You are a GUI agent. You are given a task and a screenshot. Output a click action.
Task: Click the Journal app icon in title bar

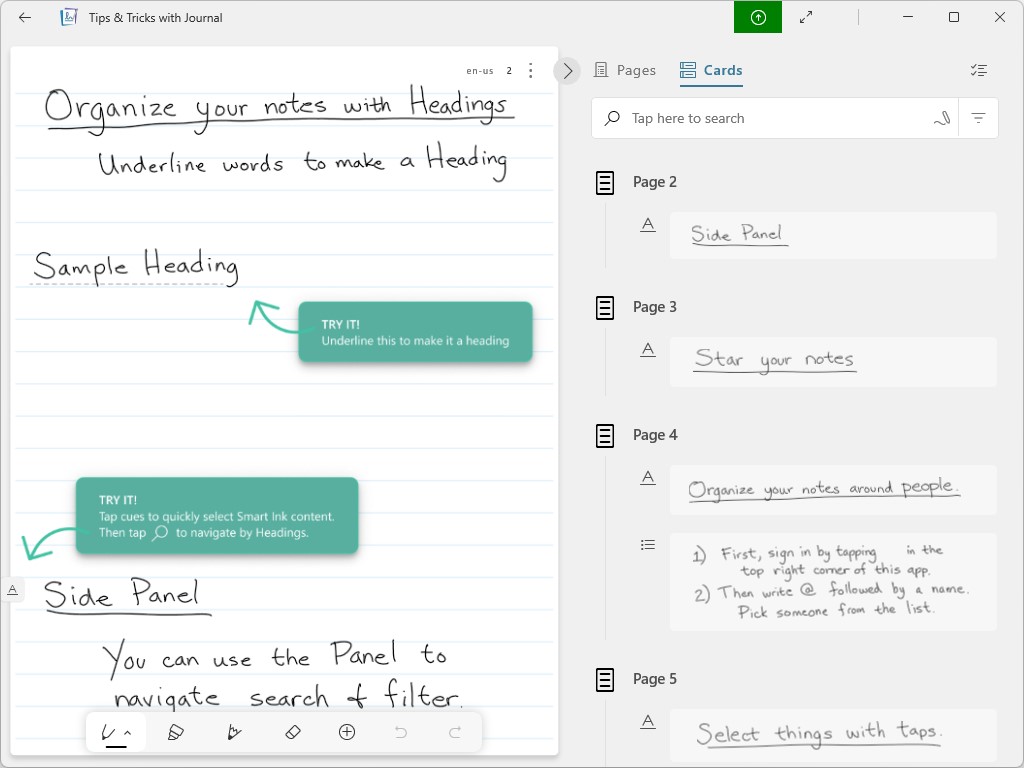pyautogui.click(x=69, y=18)
